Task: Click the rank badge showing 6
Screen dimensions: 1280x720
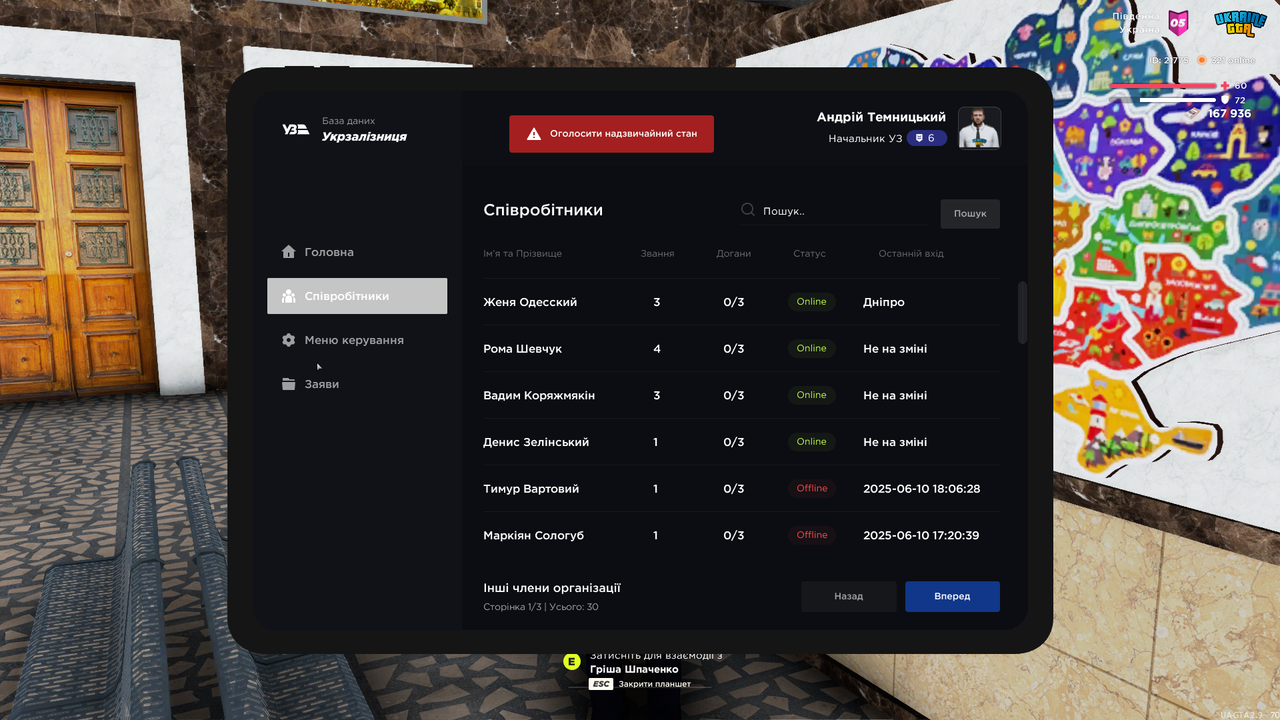Action: pyautogui.click(x=926, y=138)
